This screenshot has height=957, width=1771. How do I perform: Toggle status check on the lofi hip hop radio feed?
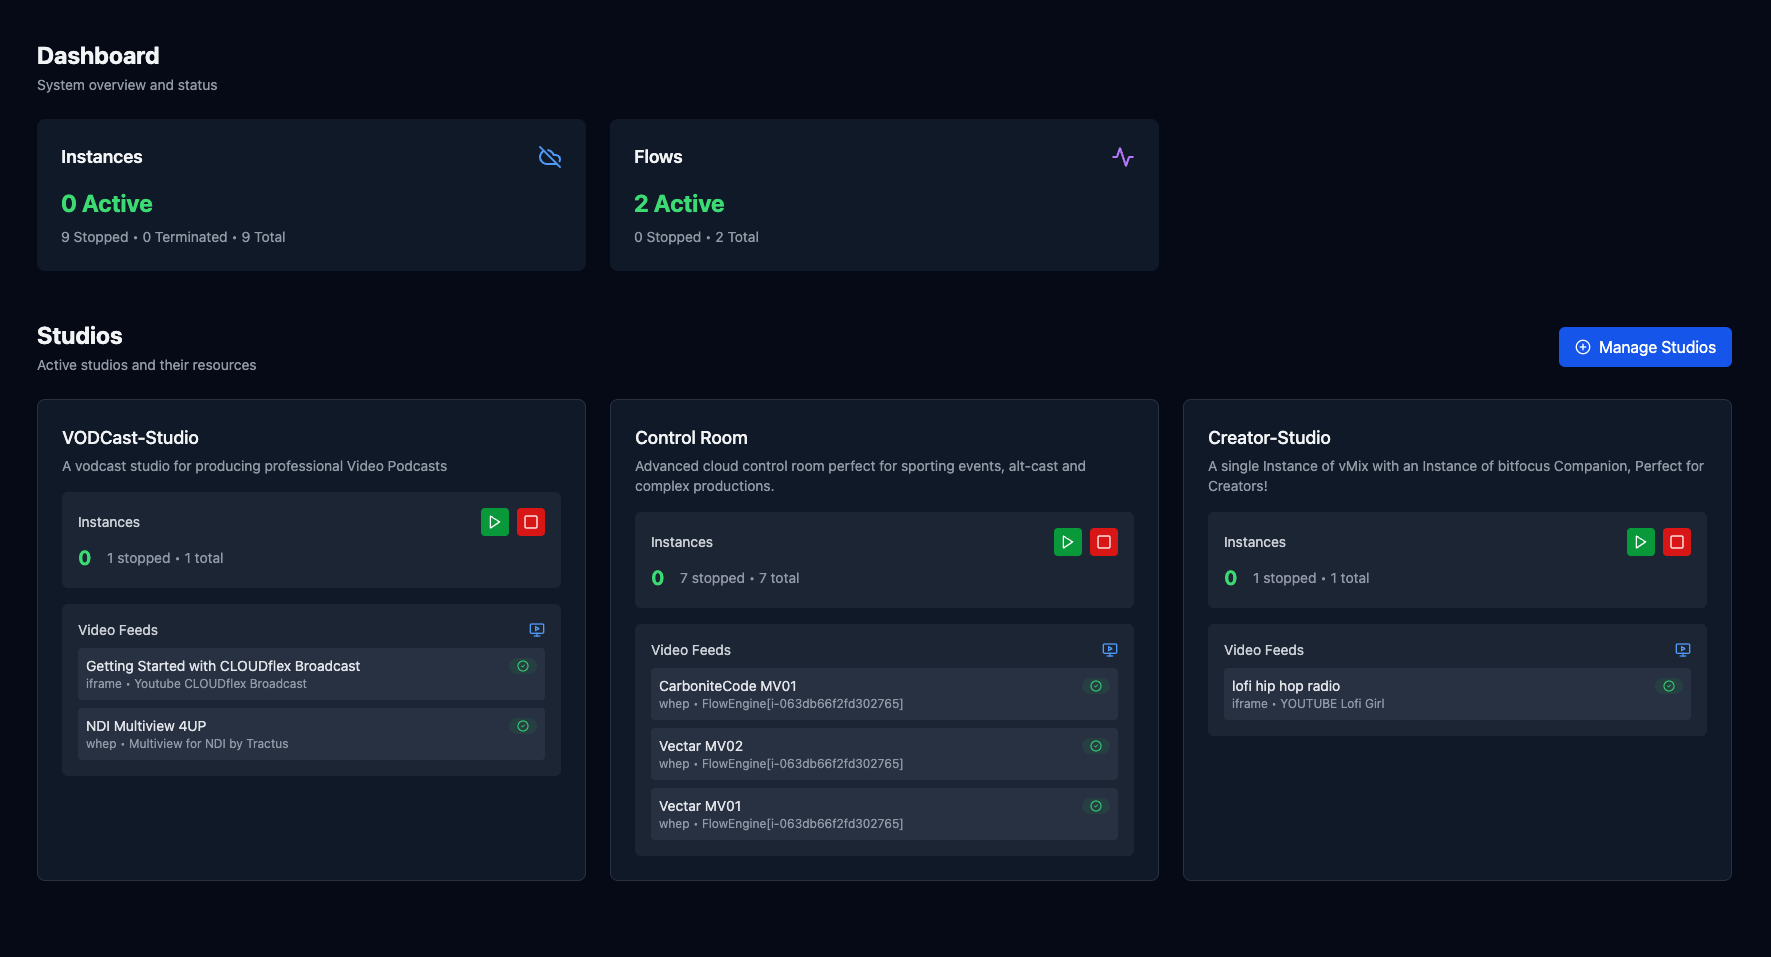tap(1668, 686)
